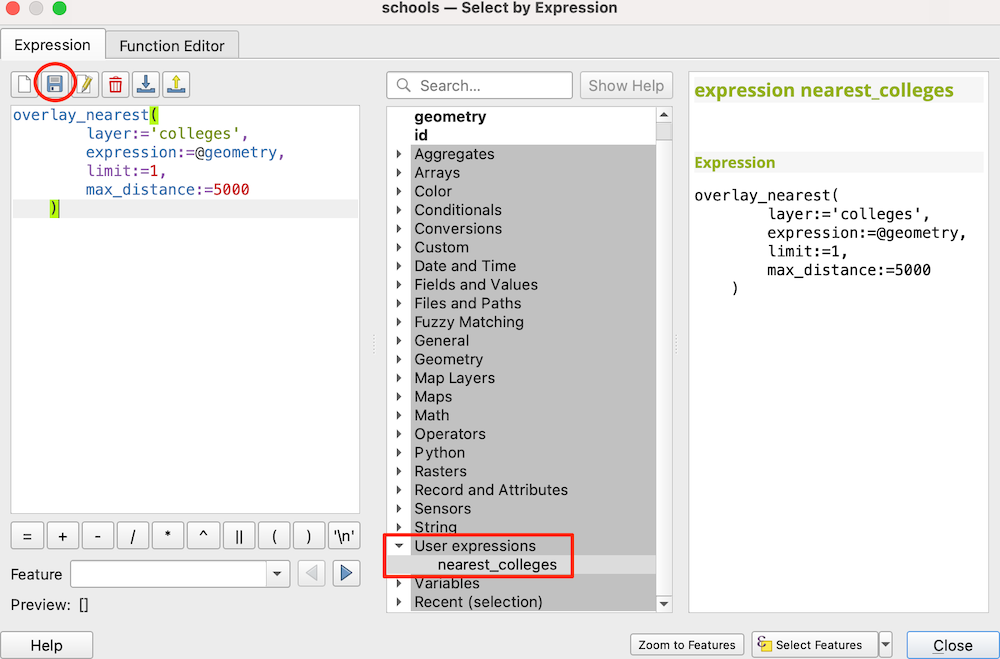Select the Math group
Image resolution: width=1000 pixels, height=659 pixels.
click(432, 415)
